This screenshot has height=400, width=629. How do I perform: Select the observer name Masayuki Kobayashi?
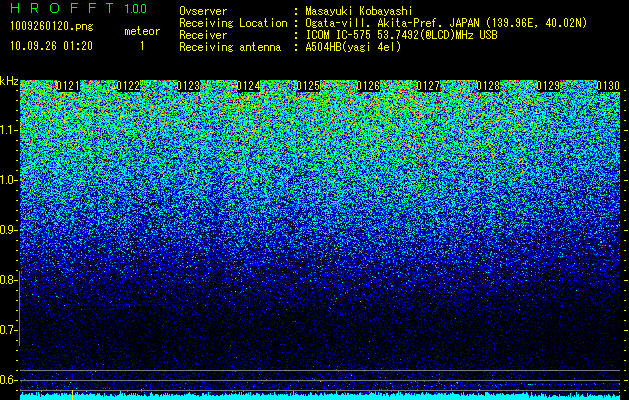[359, 11]
